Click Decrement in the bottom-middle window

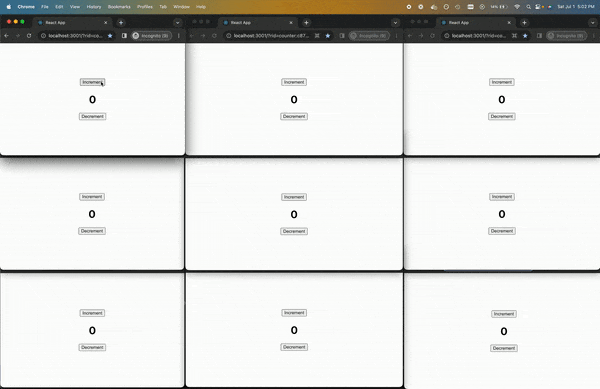294,347
